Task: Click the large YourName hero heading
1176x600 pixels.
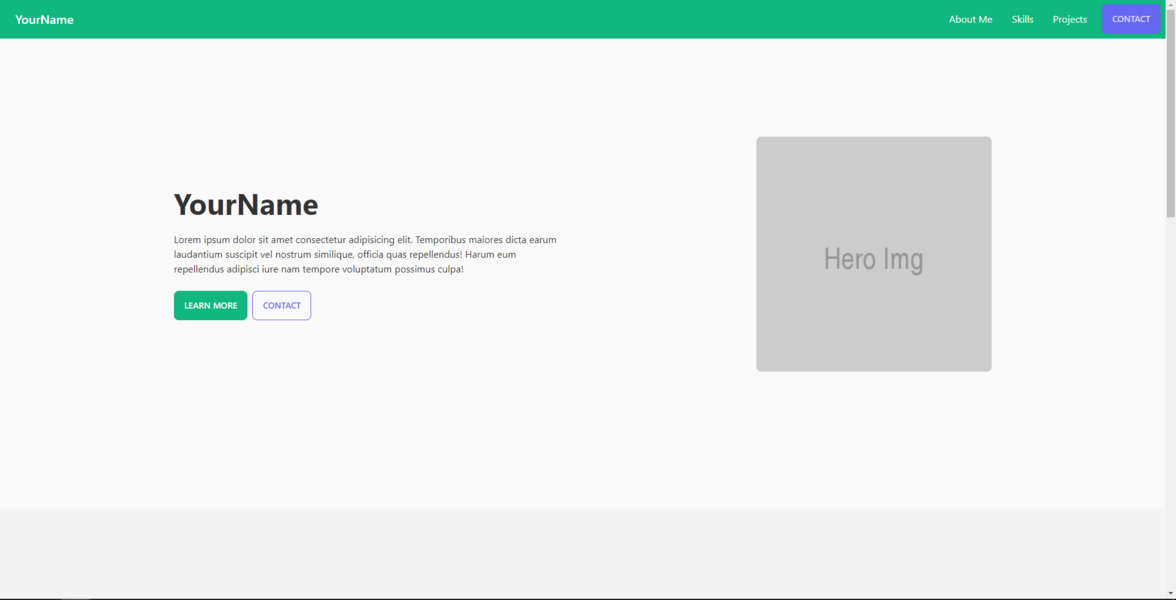Action: pos(246,204)
